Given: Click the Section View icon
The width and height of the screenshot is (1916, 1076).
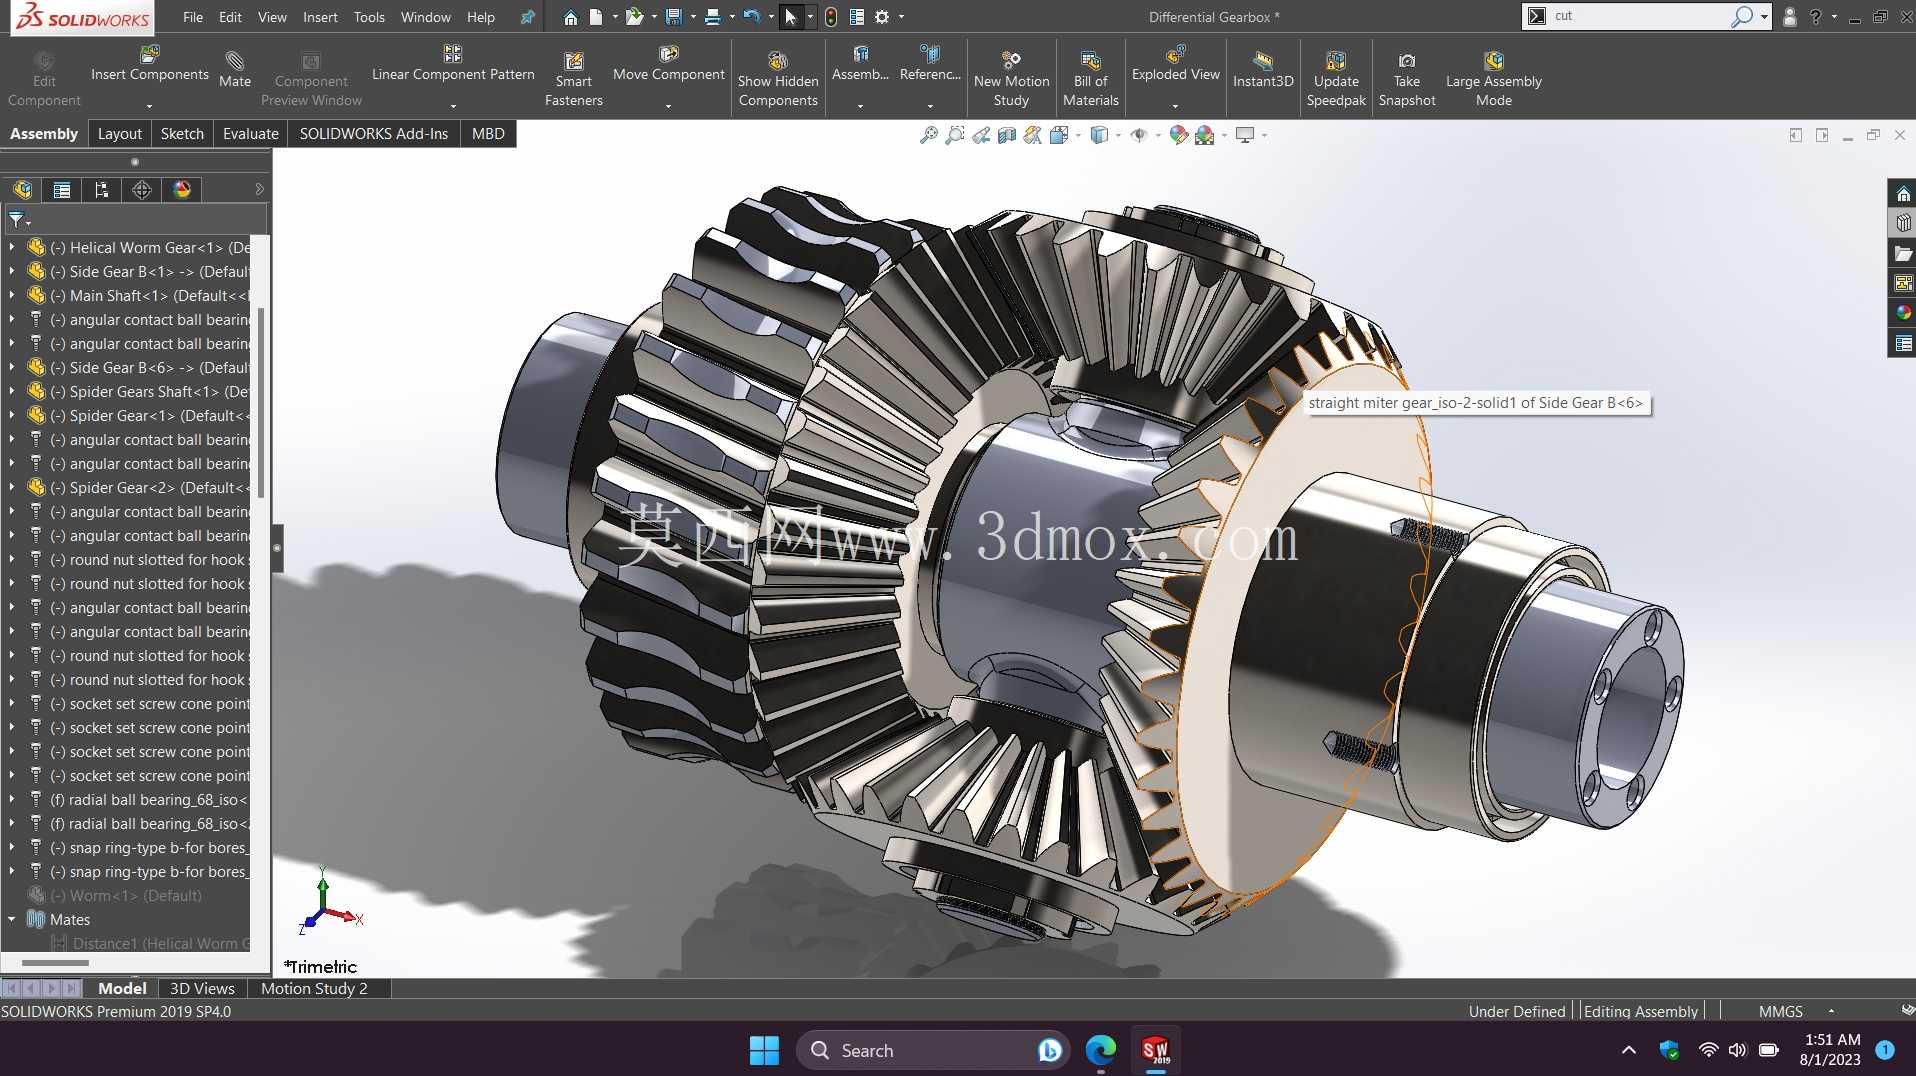Looking at the screenshot, I should 1007,135.
